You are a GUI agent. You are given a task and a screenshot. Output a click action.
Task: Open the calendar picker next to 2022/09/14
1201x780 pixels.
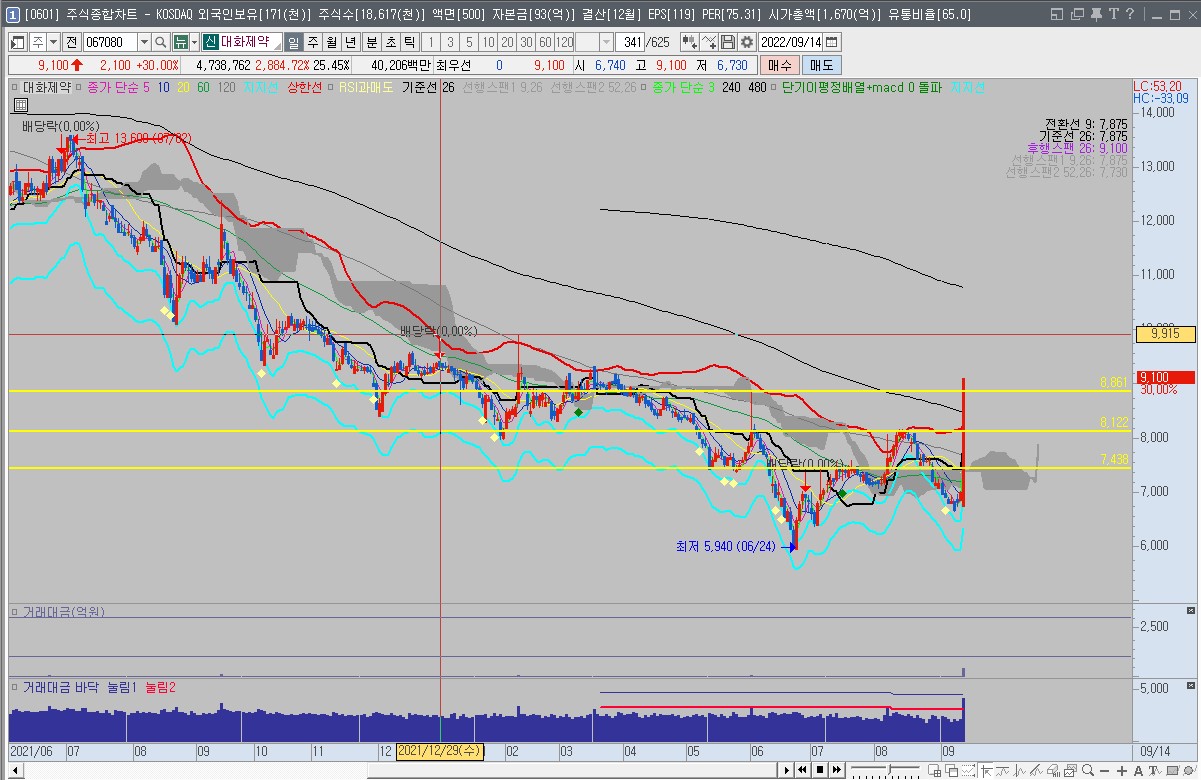[x=831, y=42]
